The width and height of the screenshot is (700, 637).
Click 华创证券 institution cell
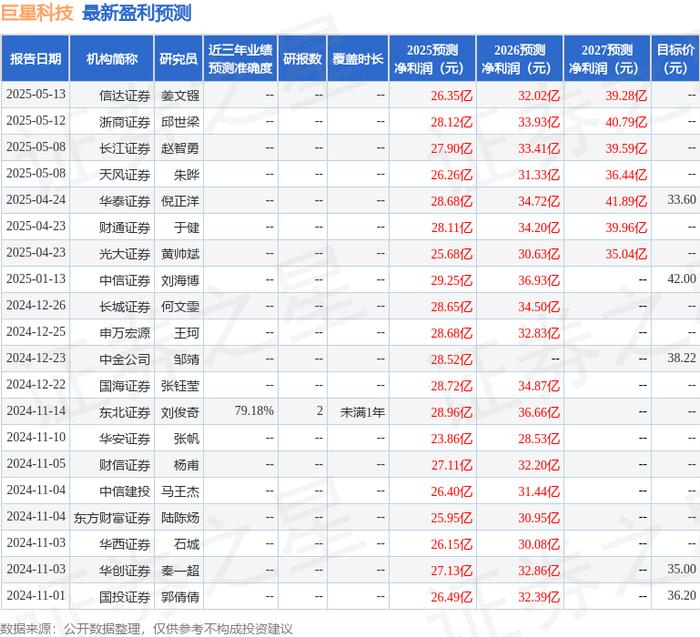click(x=125, y=570)
